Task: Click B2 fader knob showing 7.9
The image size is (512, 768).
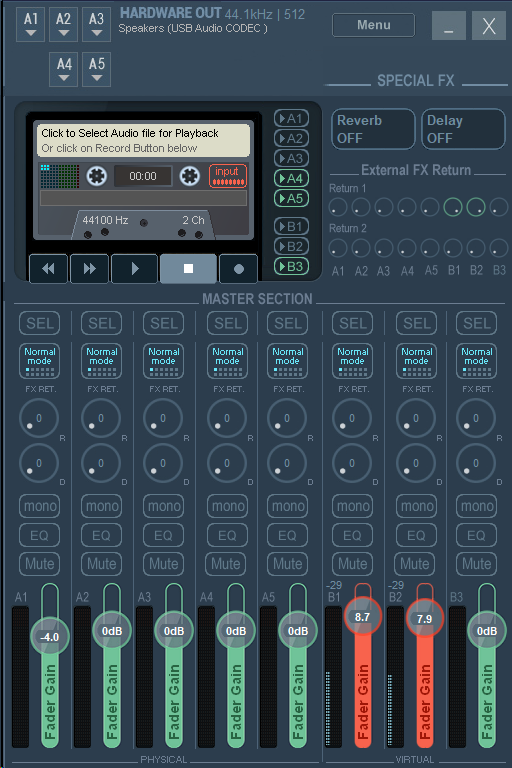Action: pyautogui.click(x=424, y=619)
